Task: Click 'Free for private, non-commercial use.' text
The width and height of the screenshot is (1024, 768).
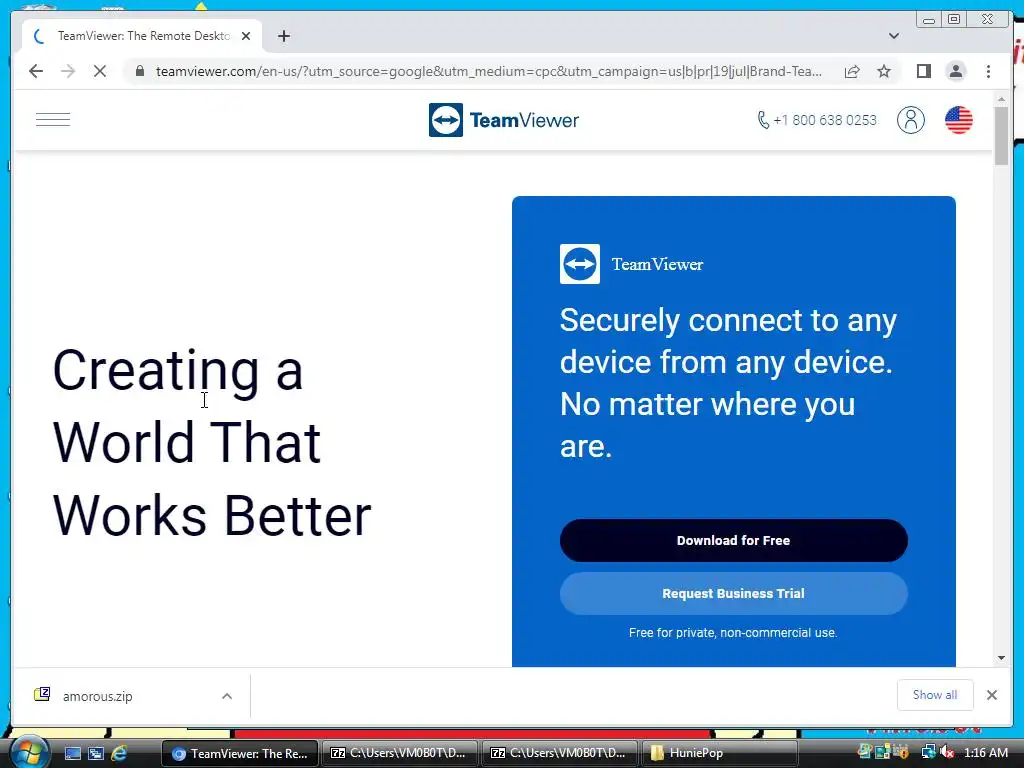Action: coord(733,632)
